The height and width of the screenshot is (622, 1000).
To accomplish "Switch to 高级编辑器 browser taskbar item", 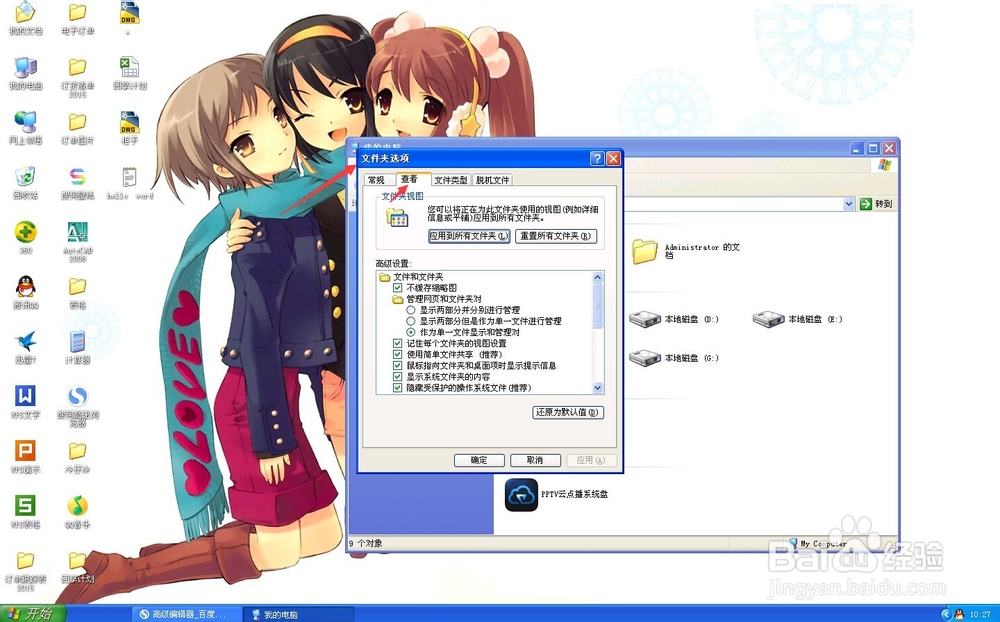I will [188, 614].
